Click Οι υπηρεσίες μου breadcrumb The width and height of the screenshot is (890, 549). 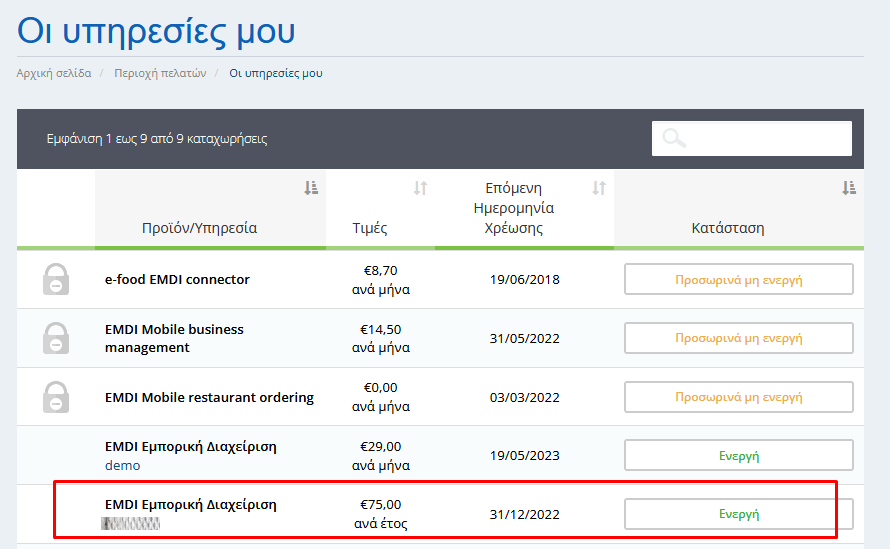(276, 73)
